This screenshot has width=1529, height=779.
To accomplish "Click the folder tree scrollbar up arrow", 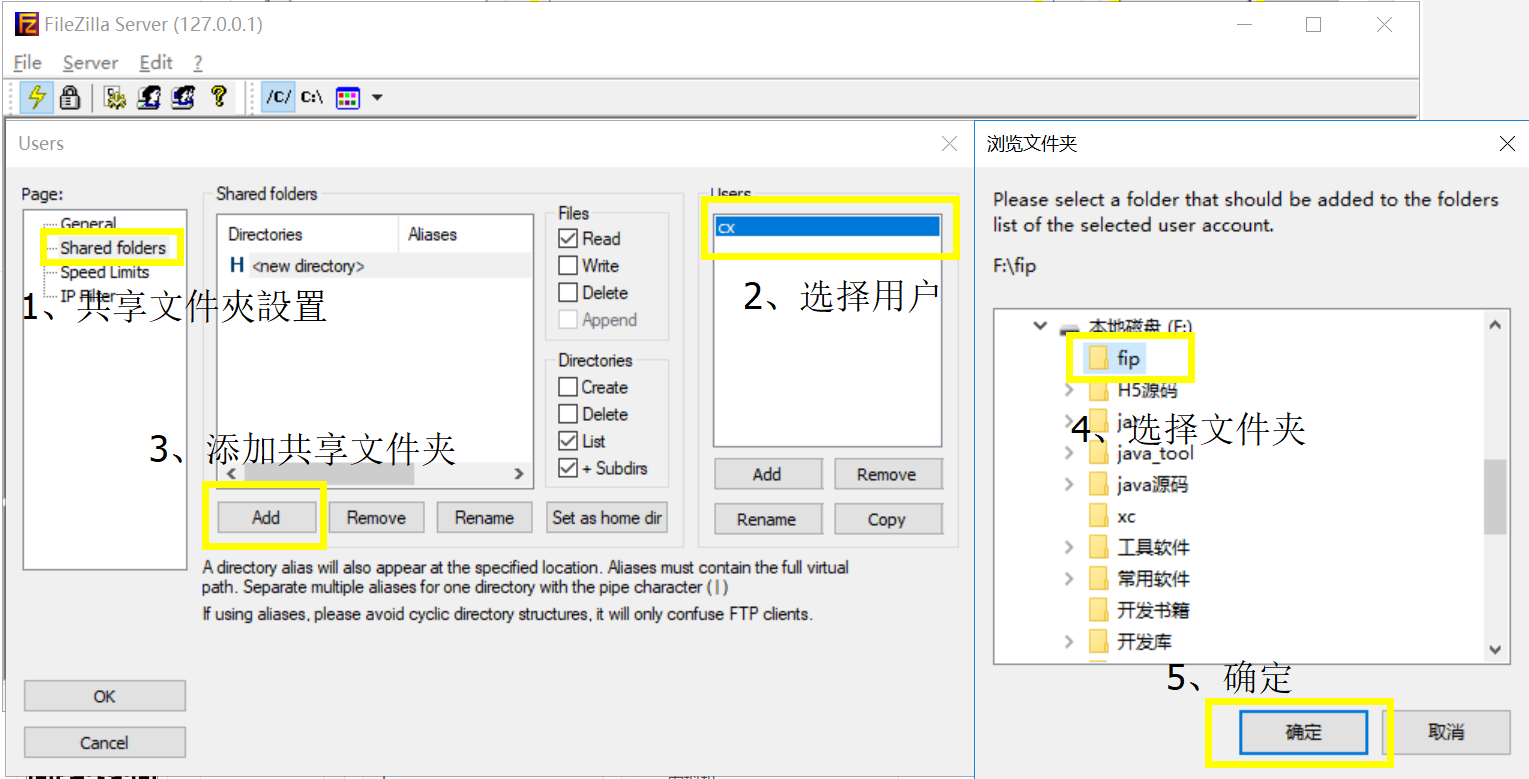I will [x=1495, y=324].
